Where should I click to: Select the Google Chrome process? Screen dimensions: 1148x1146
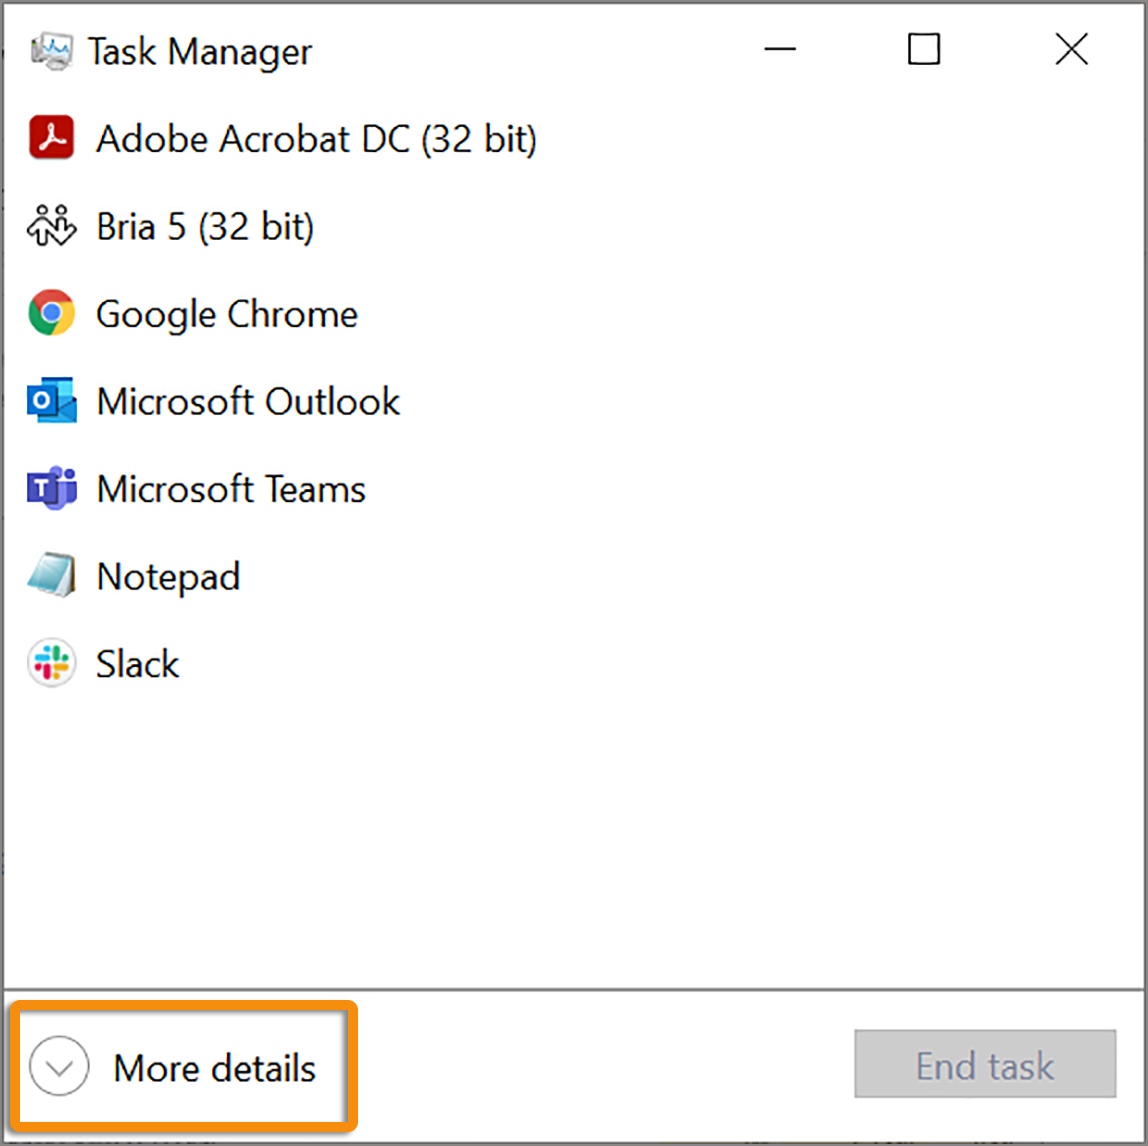coord(226,314)
